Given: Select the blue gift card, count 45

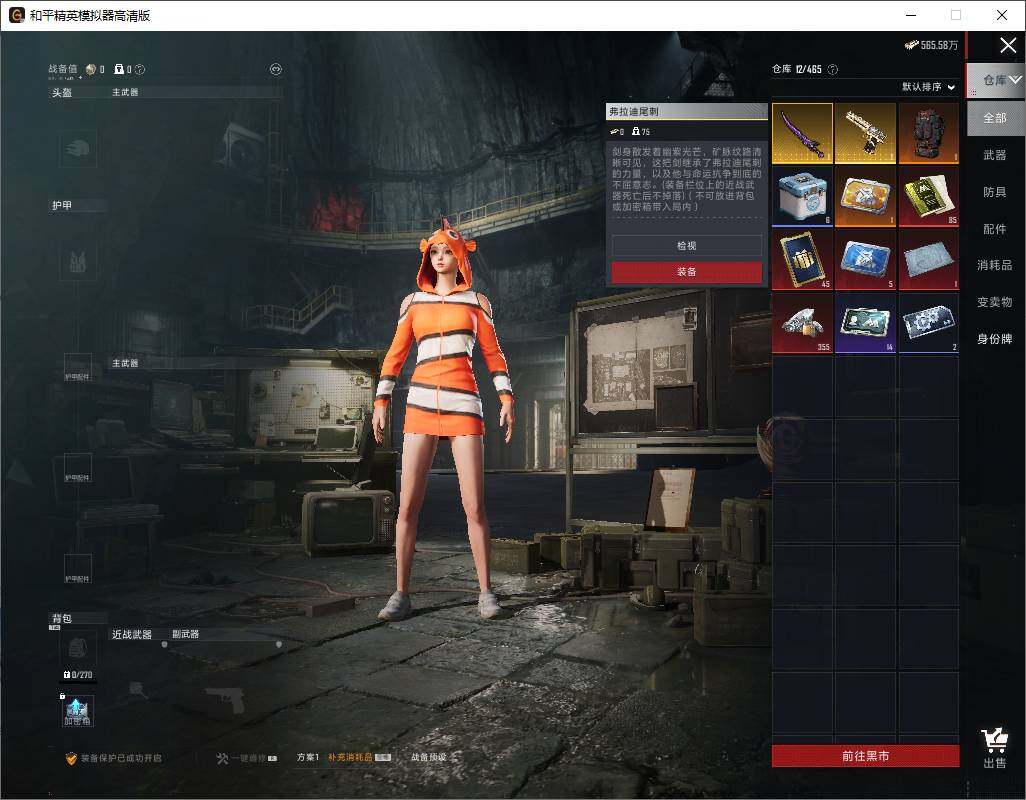Looking at the screenshot, I should [x=802, y=259].
